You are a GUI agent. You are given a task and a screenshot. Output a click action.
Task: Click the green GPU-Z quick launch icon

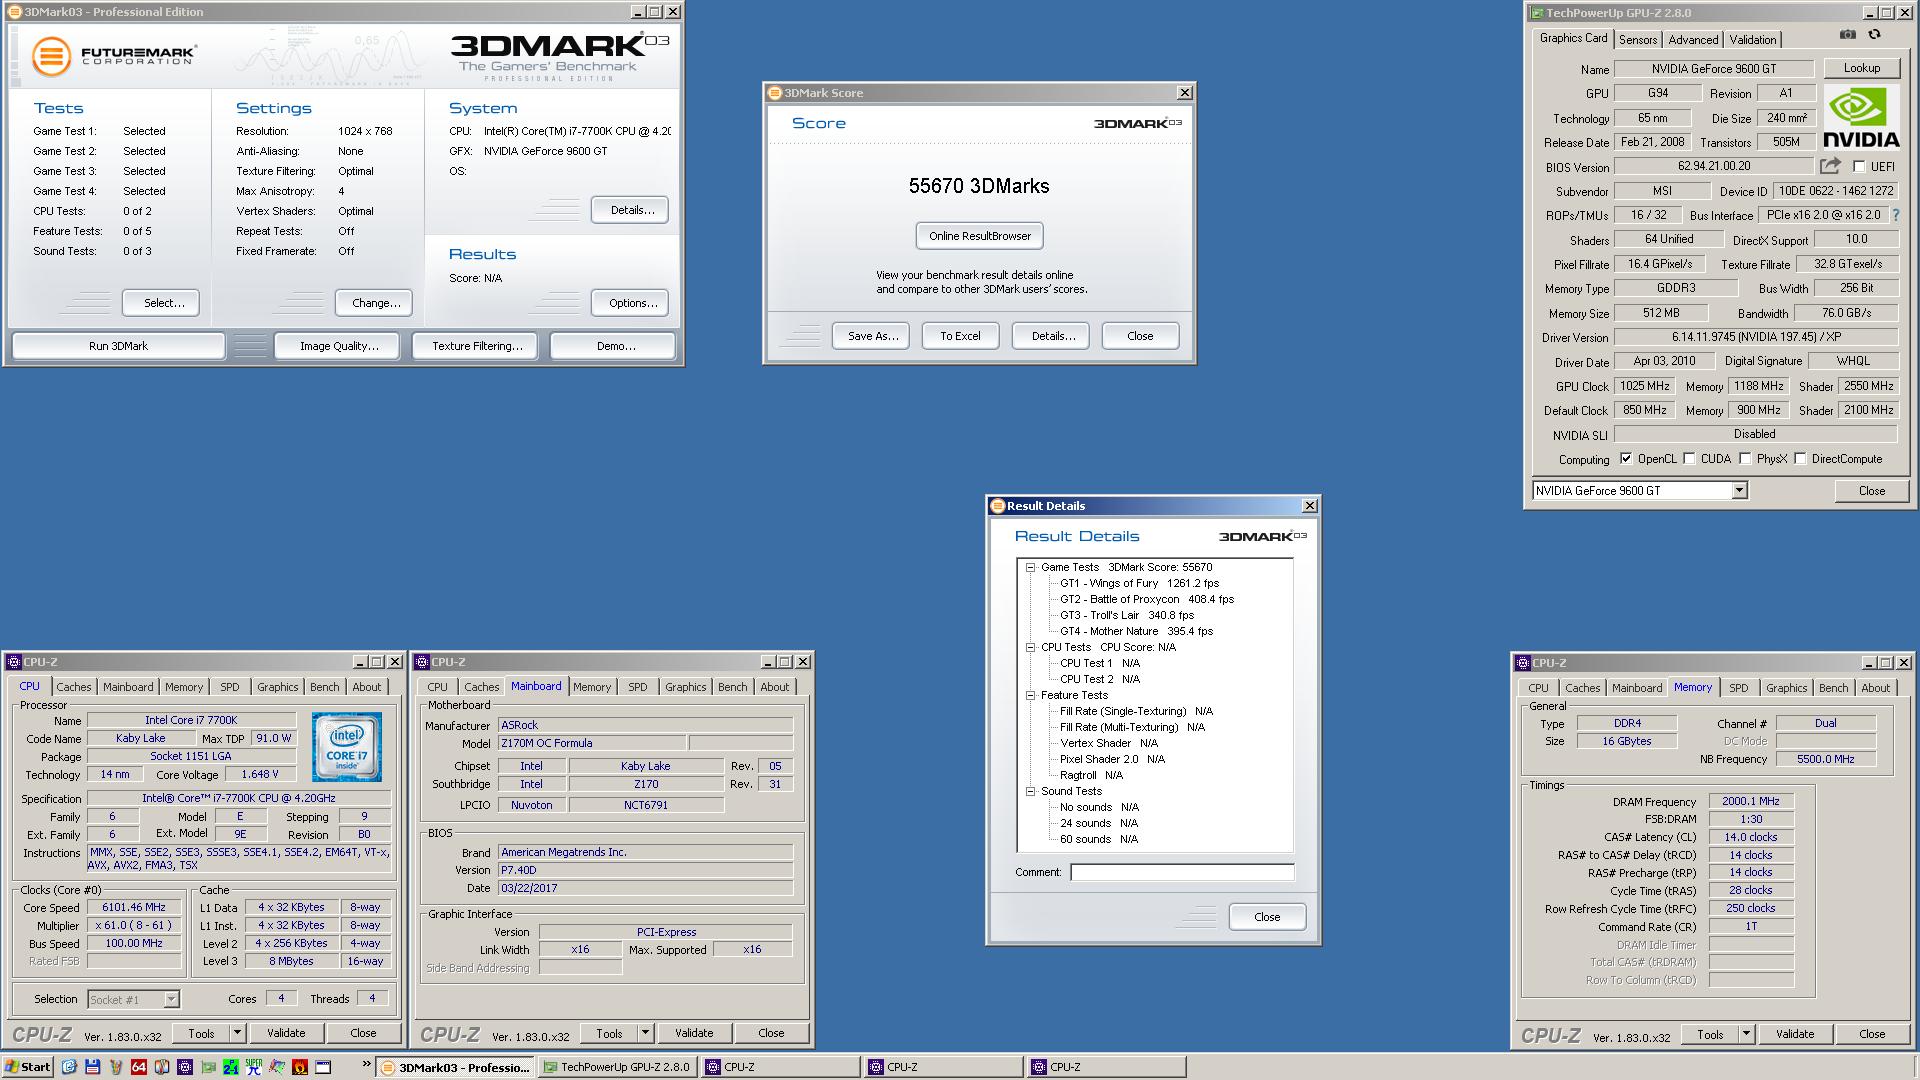pos(208,1067)
